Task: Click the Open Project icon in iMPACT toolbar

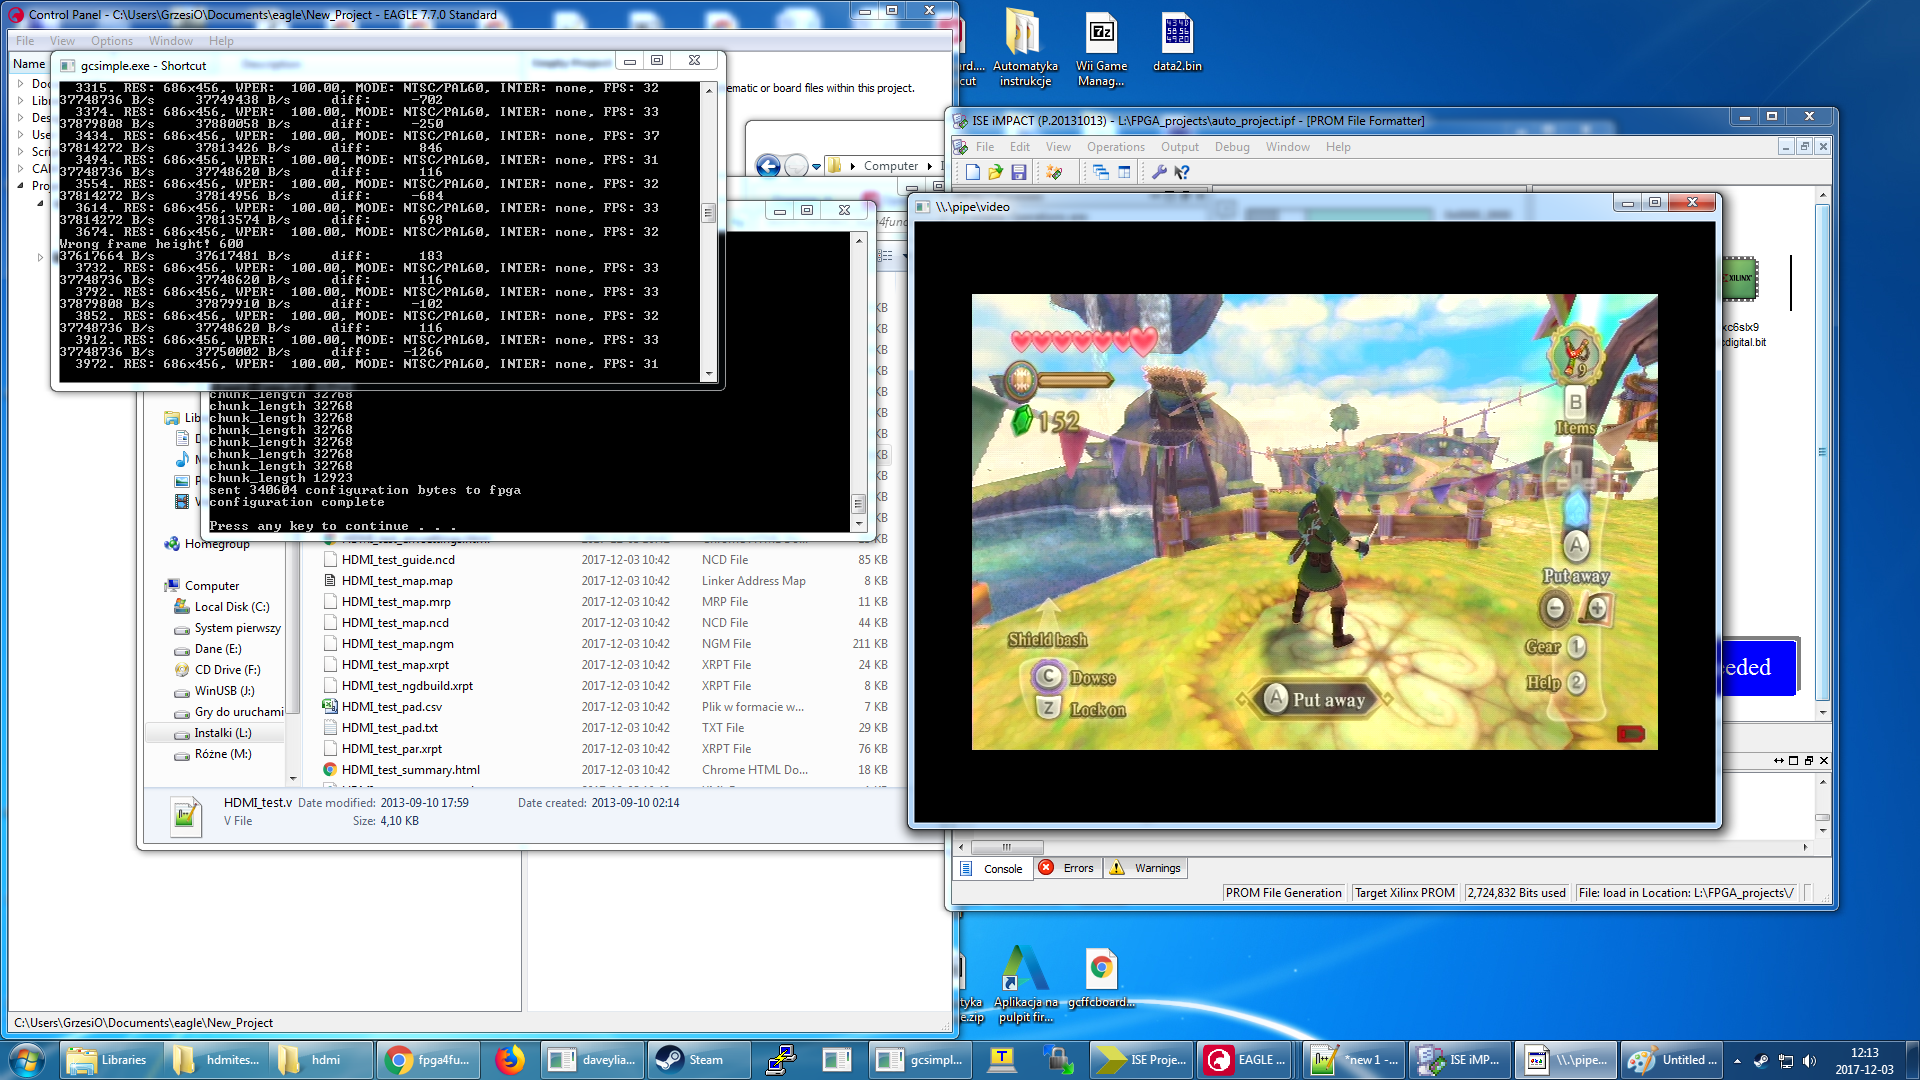Action: pos(995,172)
